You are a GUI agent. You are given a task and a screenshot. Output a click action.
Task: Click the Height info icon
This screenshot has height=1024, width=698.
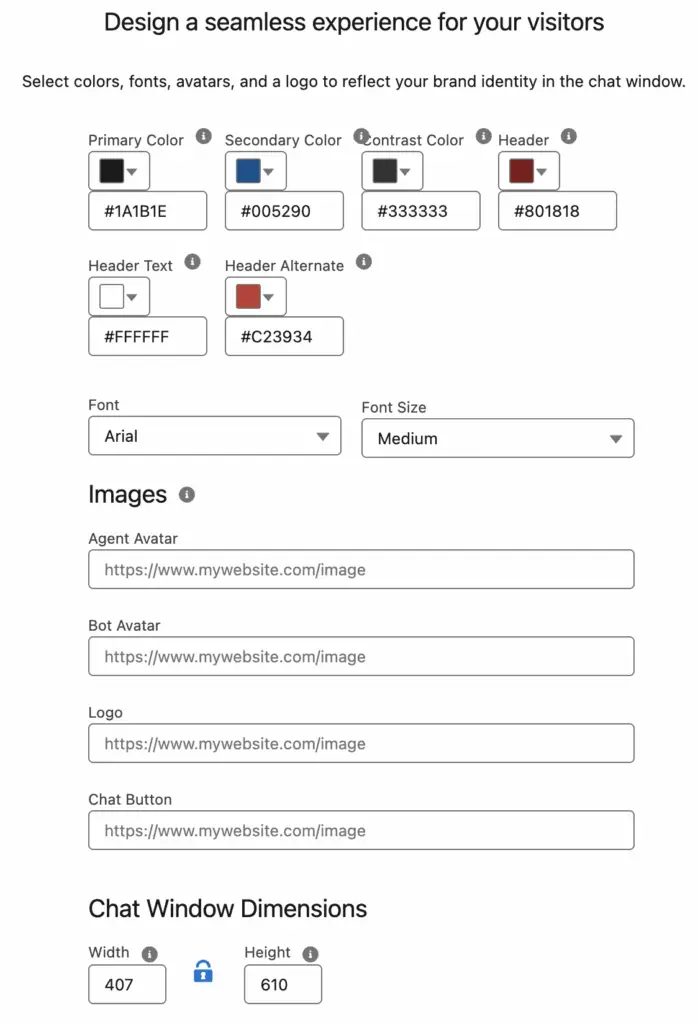(x=310, y=954)
